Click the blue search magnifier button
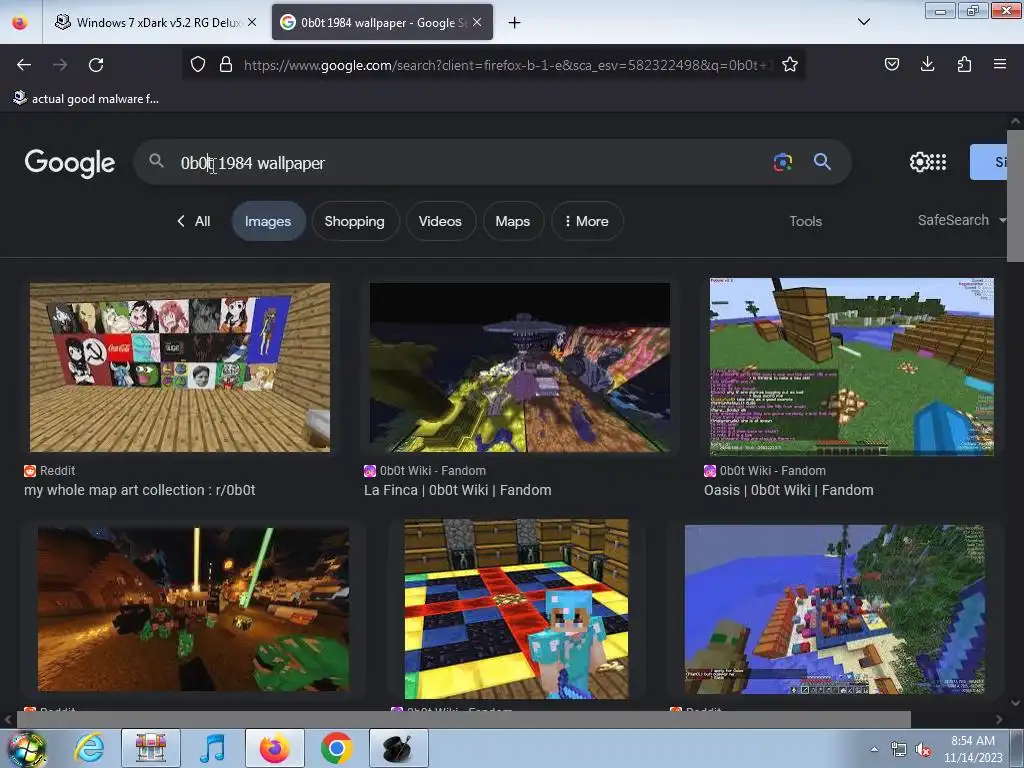 pyautogui.click(x=822, y=162)
